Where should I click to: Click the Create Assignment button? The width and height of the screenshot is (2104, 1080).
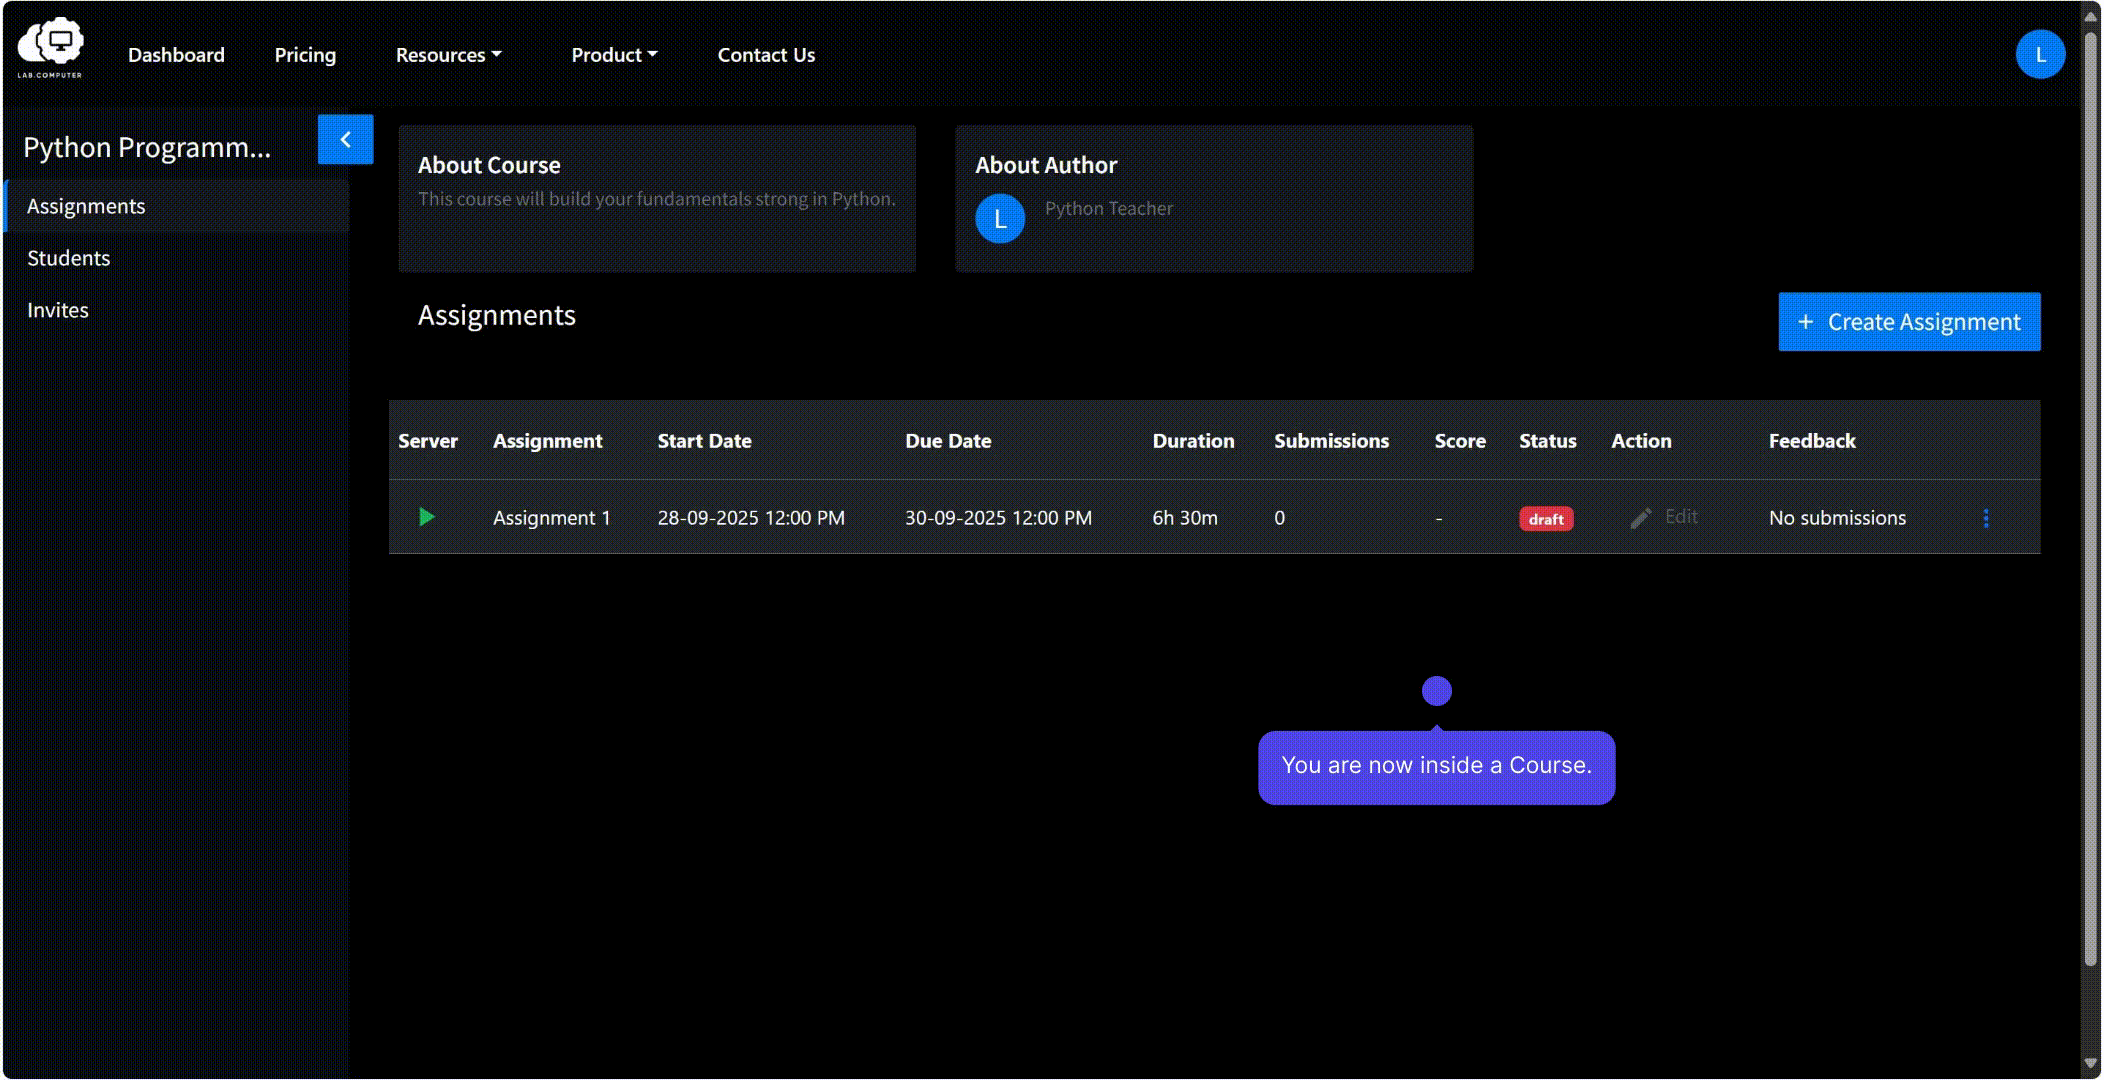[x=1909, y=322]
